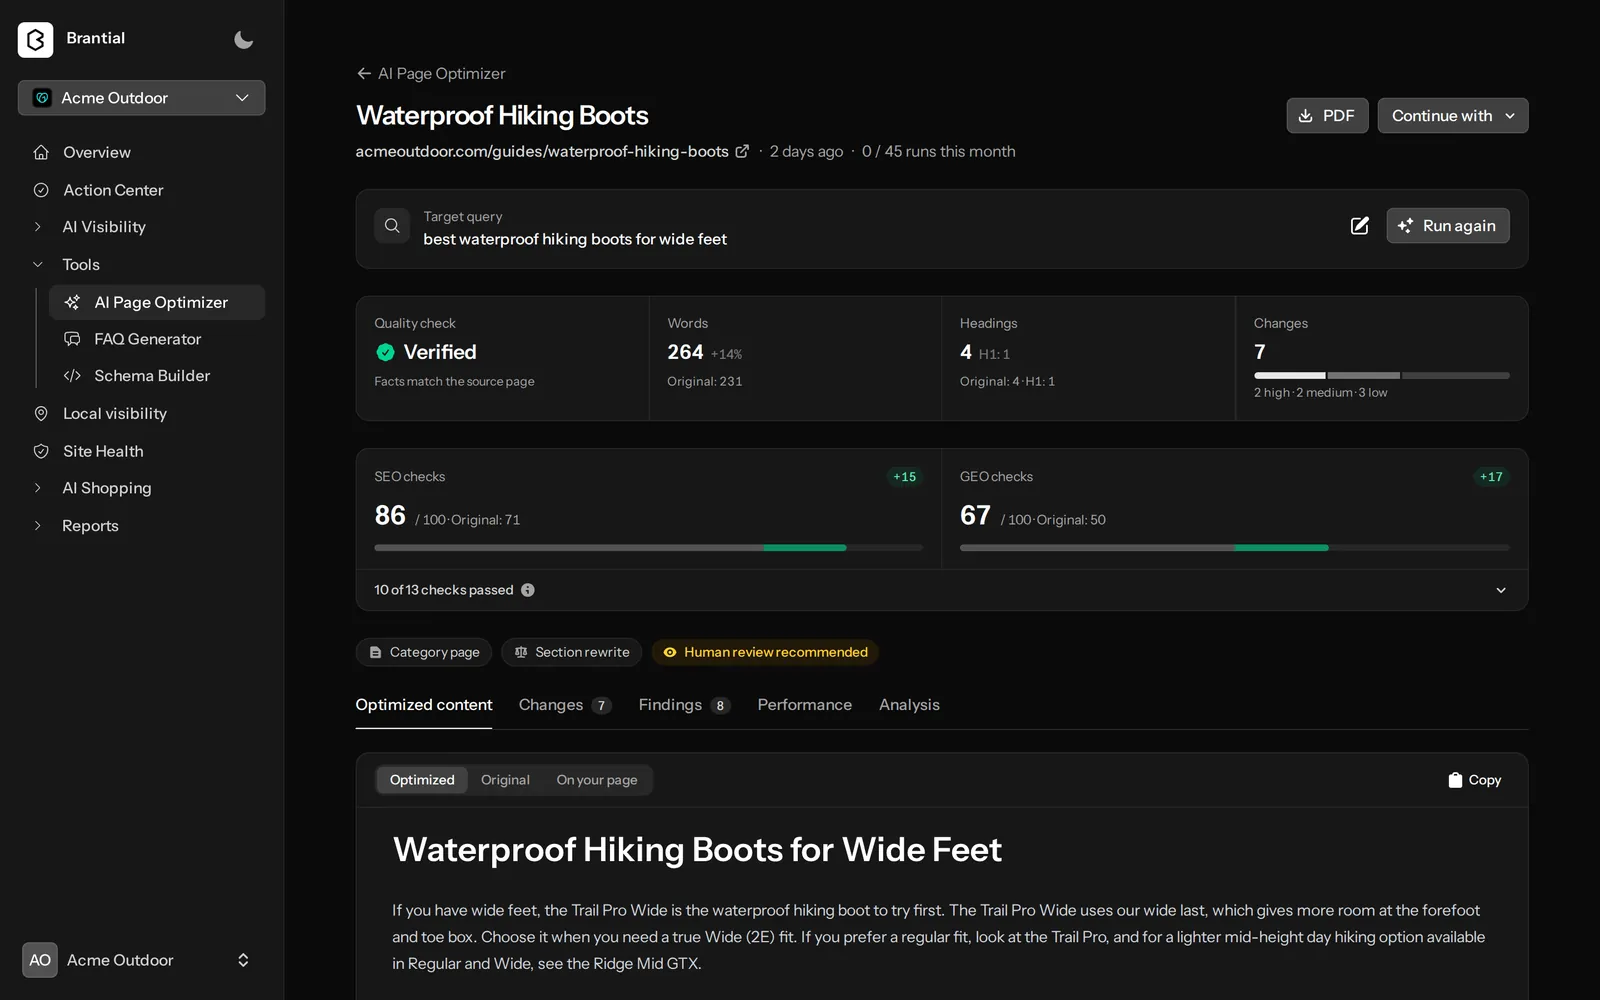Open the Continue with dropdown
The height and width of the screenshot is (1000, 1600).
pos(1452,116)
